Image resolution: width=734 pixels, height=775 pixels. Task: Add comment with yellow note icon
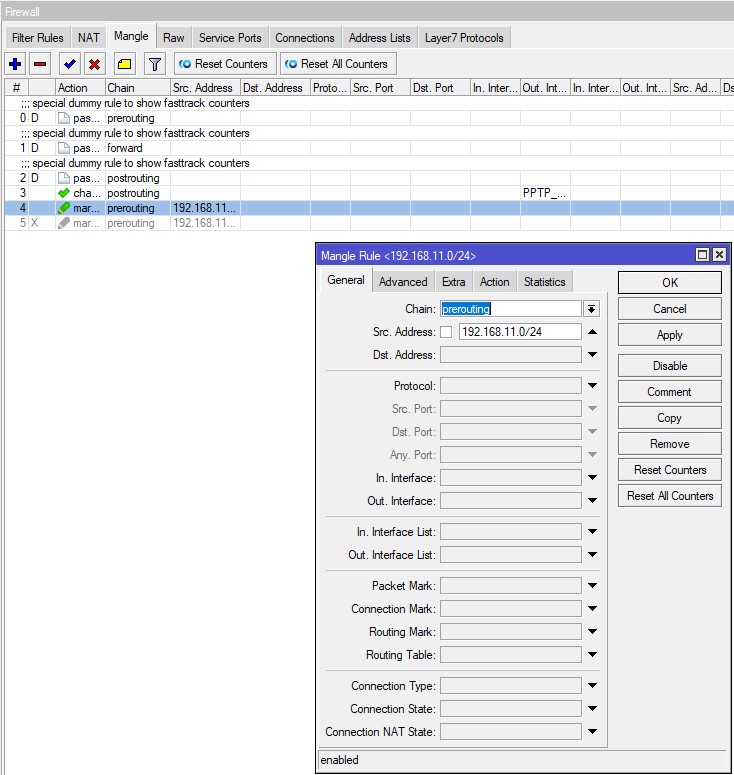124,64
